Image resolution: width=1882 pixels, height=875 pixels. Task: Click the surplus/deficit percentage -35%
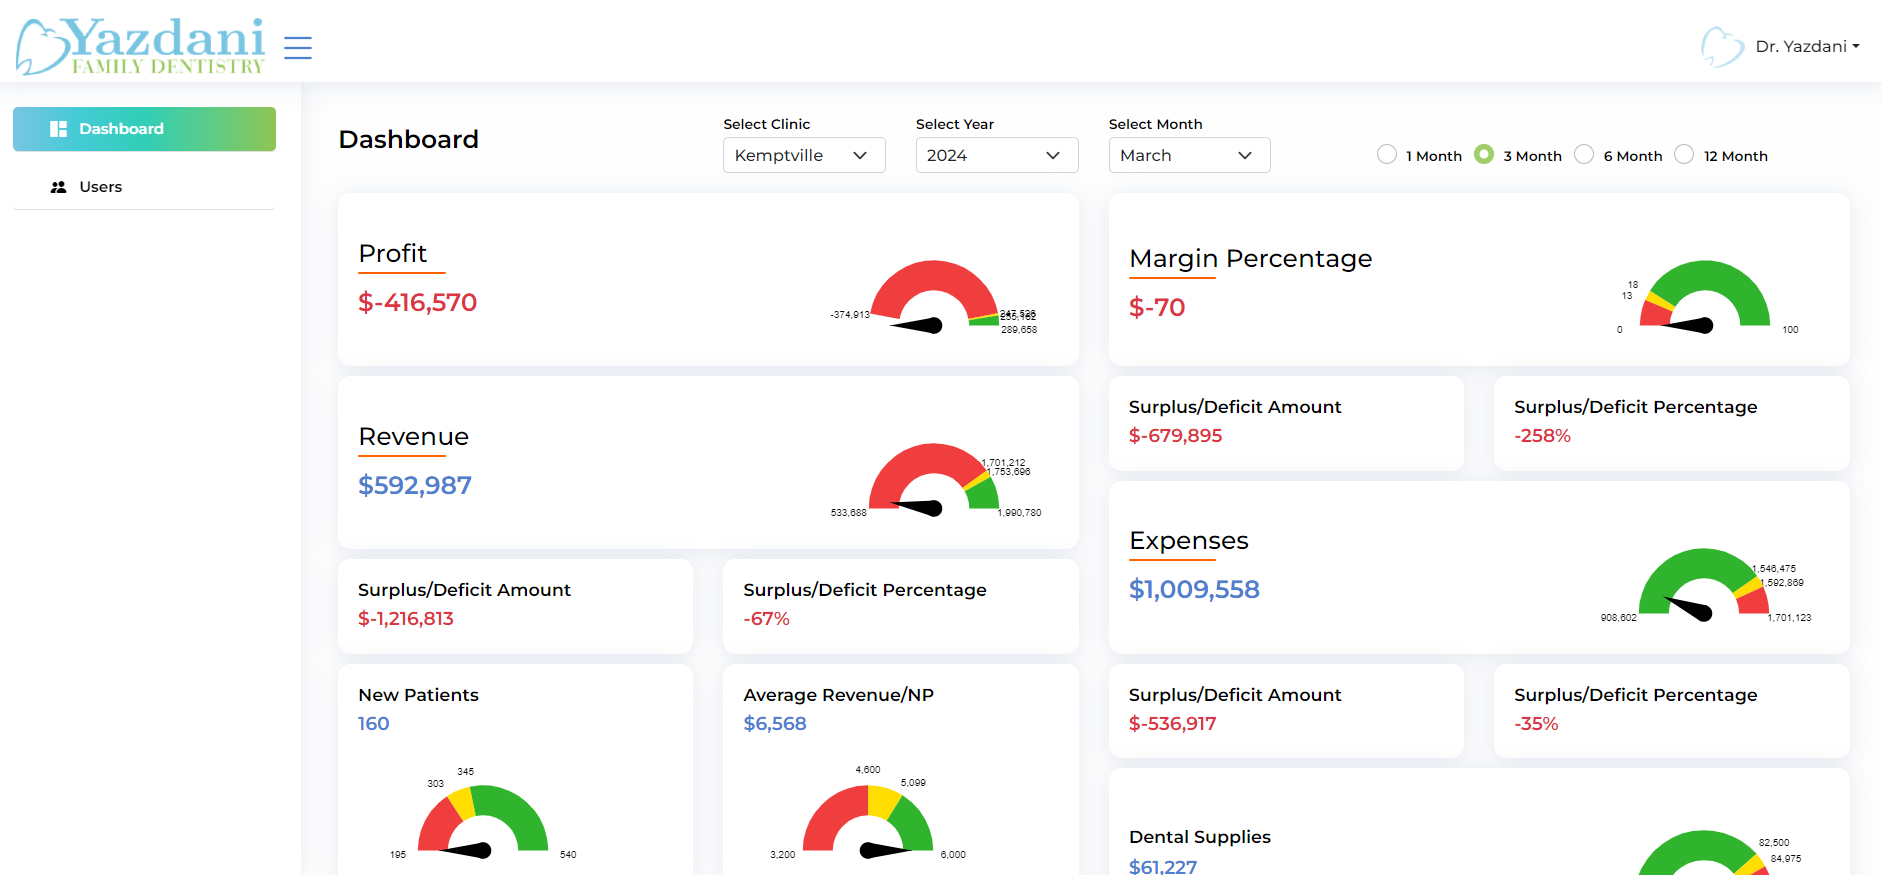(1536, 723)
